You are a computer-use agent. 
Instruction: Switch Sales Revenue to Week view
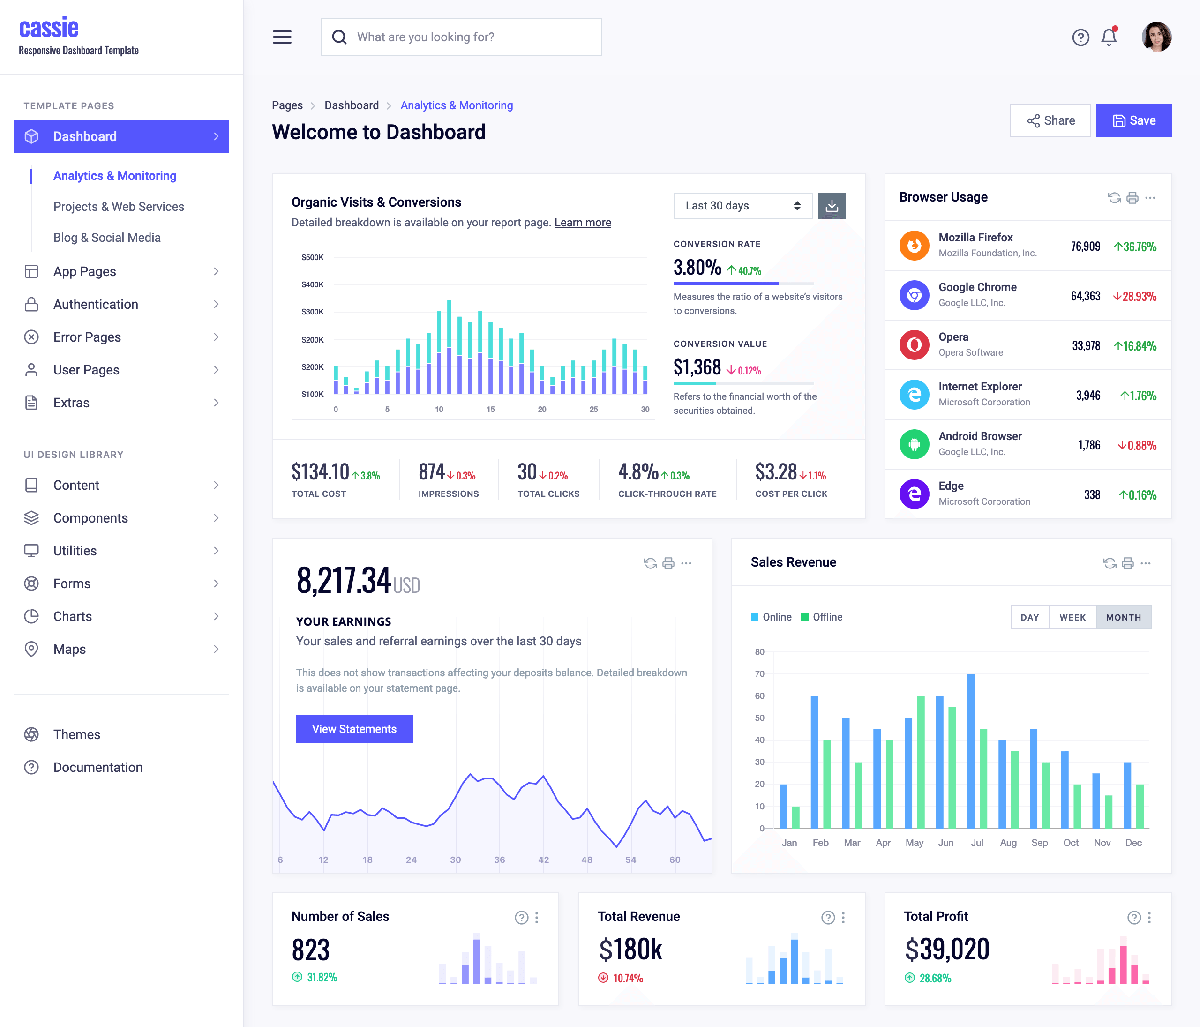click(x=1072, y=618)
